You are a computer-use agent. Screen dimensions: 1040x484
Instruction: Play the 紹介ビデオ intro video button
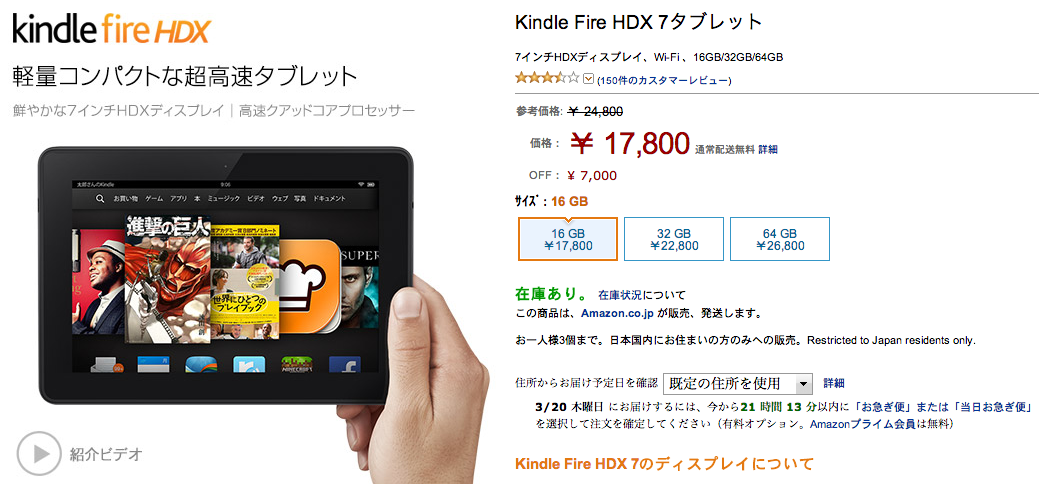pos(39,454)
